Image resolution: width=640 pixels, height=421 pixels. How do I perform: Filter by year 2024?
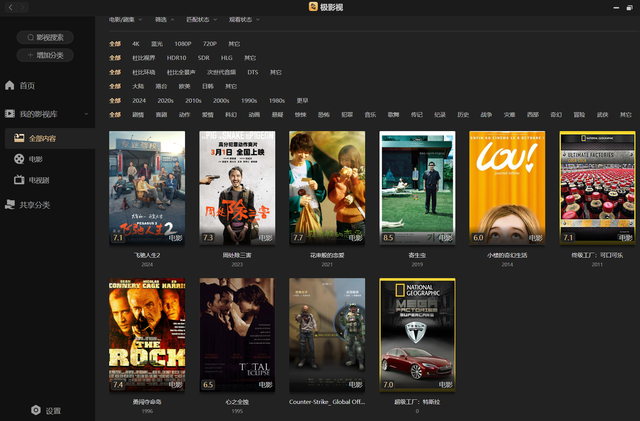(x=139, y=100)
